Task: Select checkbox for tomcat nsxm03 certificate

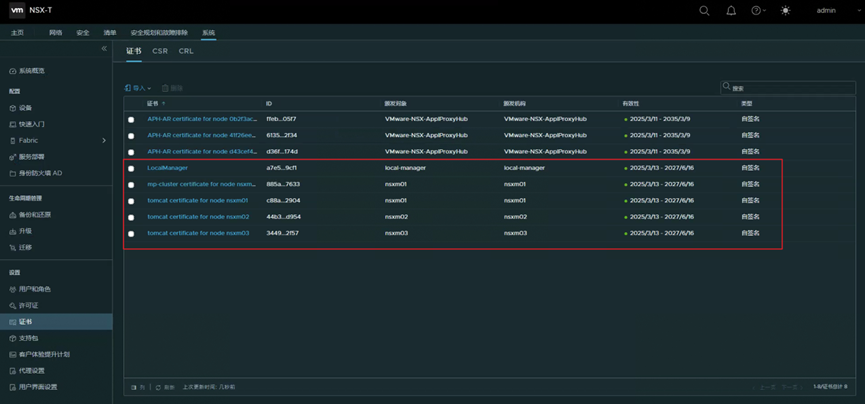Action: coord(131,234)
